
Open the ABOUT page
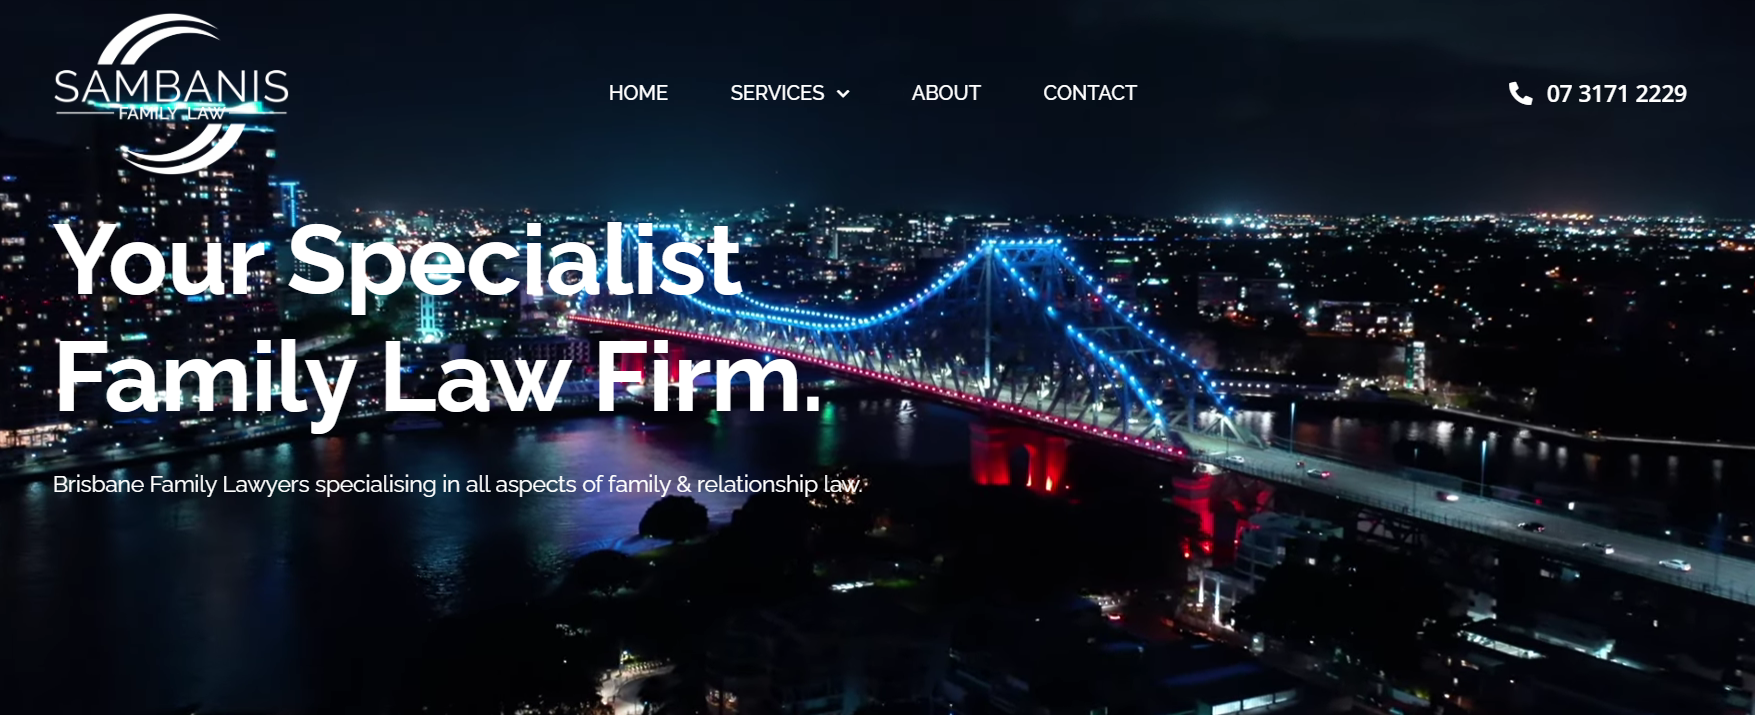tap(946, 93)
